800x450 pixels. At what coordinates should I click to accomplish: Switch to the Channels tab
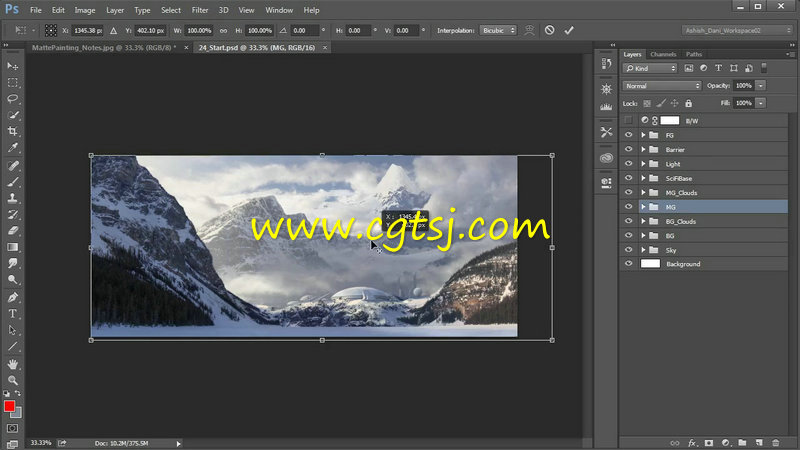[x=663, y=54]
